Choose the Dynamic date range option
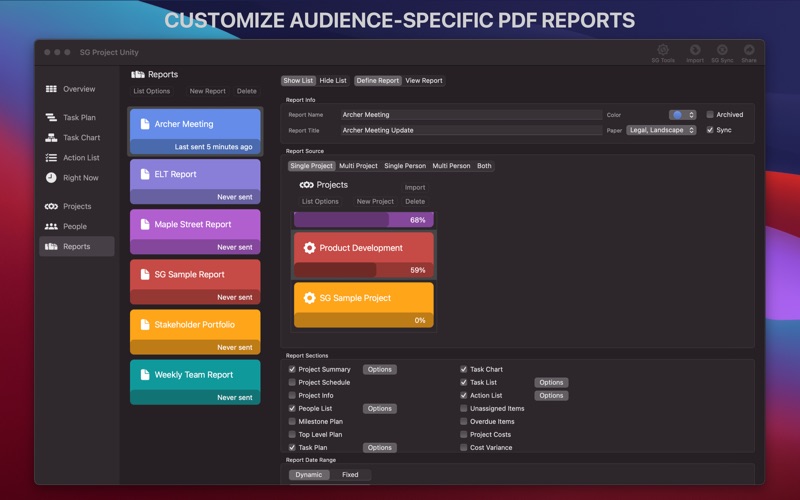 (309, 474)
